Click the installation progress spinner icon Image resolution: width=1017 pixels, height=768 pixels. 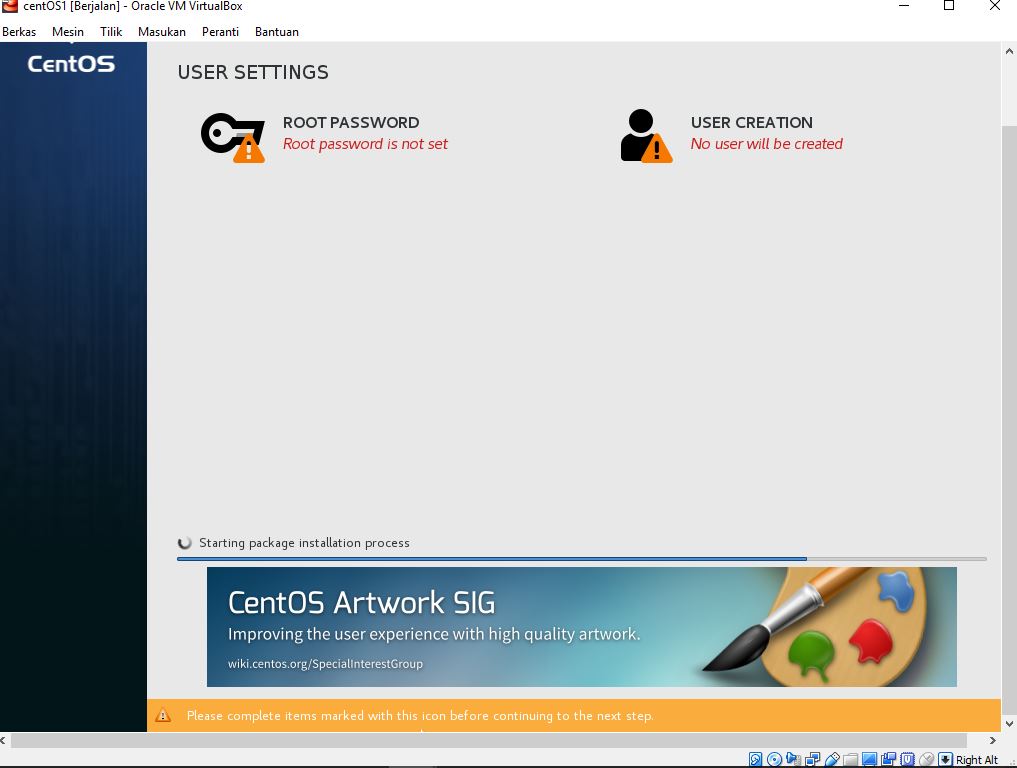pos(185,542)
